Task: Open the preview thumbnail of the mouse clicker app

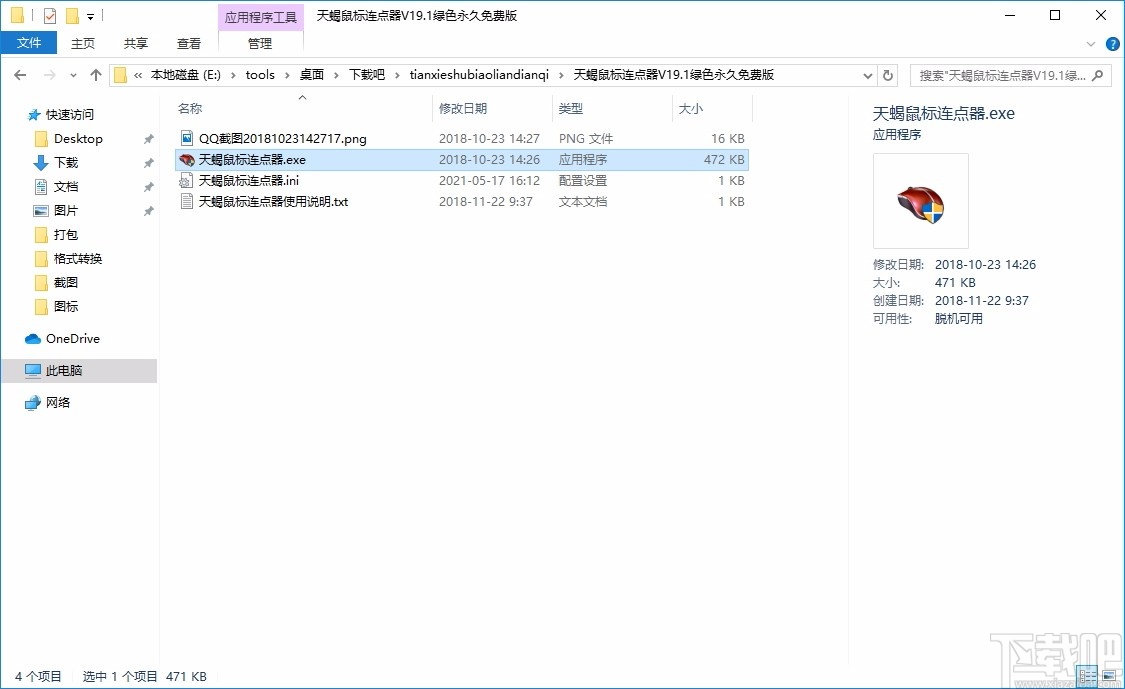Action: [920, 200]
